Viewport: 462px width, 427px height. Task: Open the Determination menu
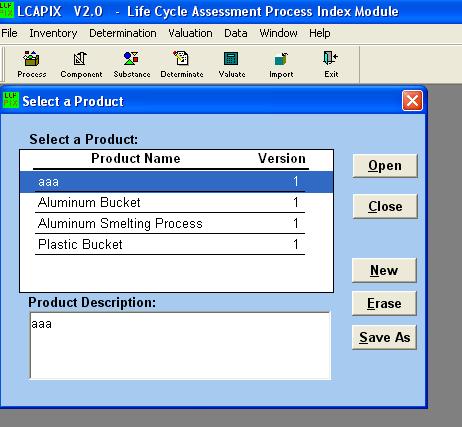click(x=123, y=33)
